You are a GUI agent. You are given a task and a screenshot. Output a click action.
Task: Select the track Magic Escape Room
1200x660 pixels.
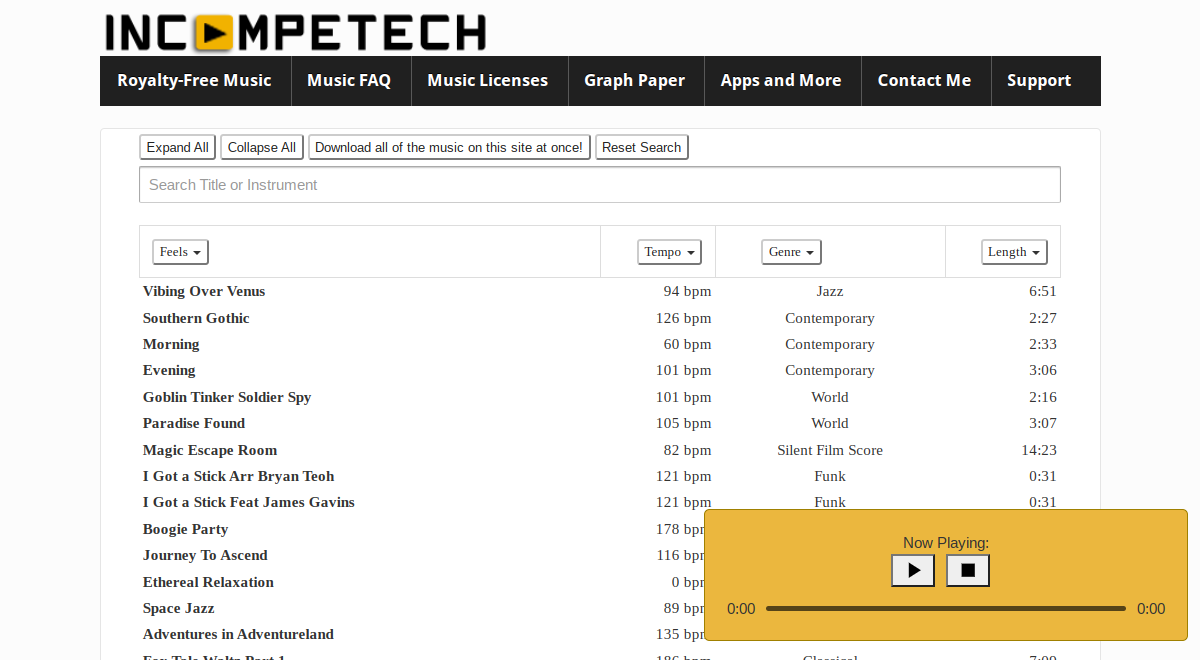pyautogui.click(x=210, y=450)
